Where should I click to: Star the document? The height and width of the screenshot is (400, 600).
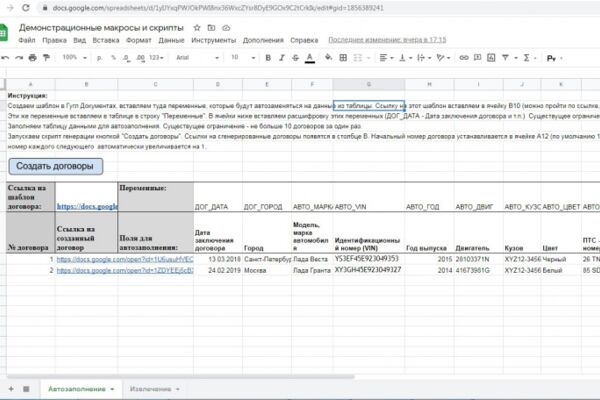(197, 28)
